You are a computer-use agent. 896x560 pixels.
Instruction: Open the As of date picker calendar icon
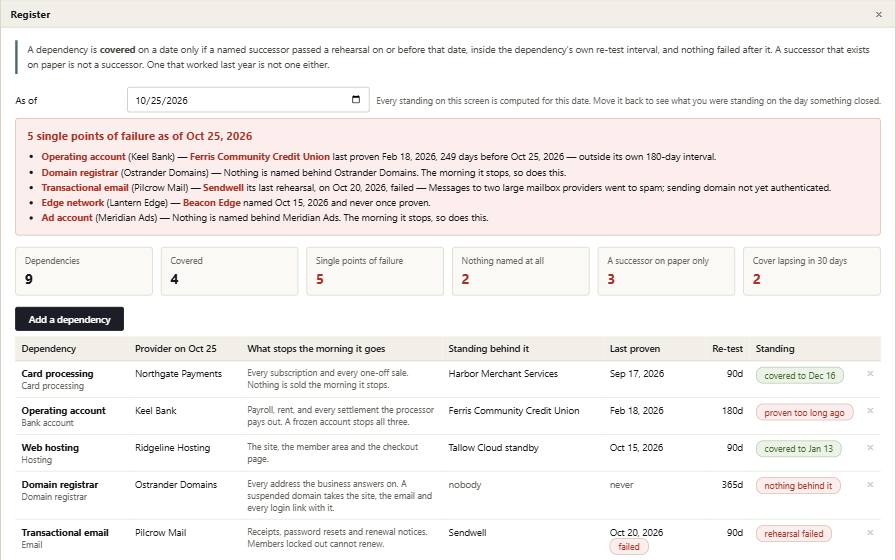coord(355,99)
